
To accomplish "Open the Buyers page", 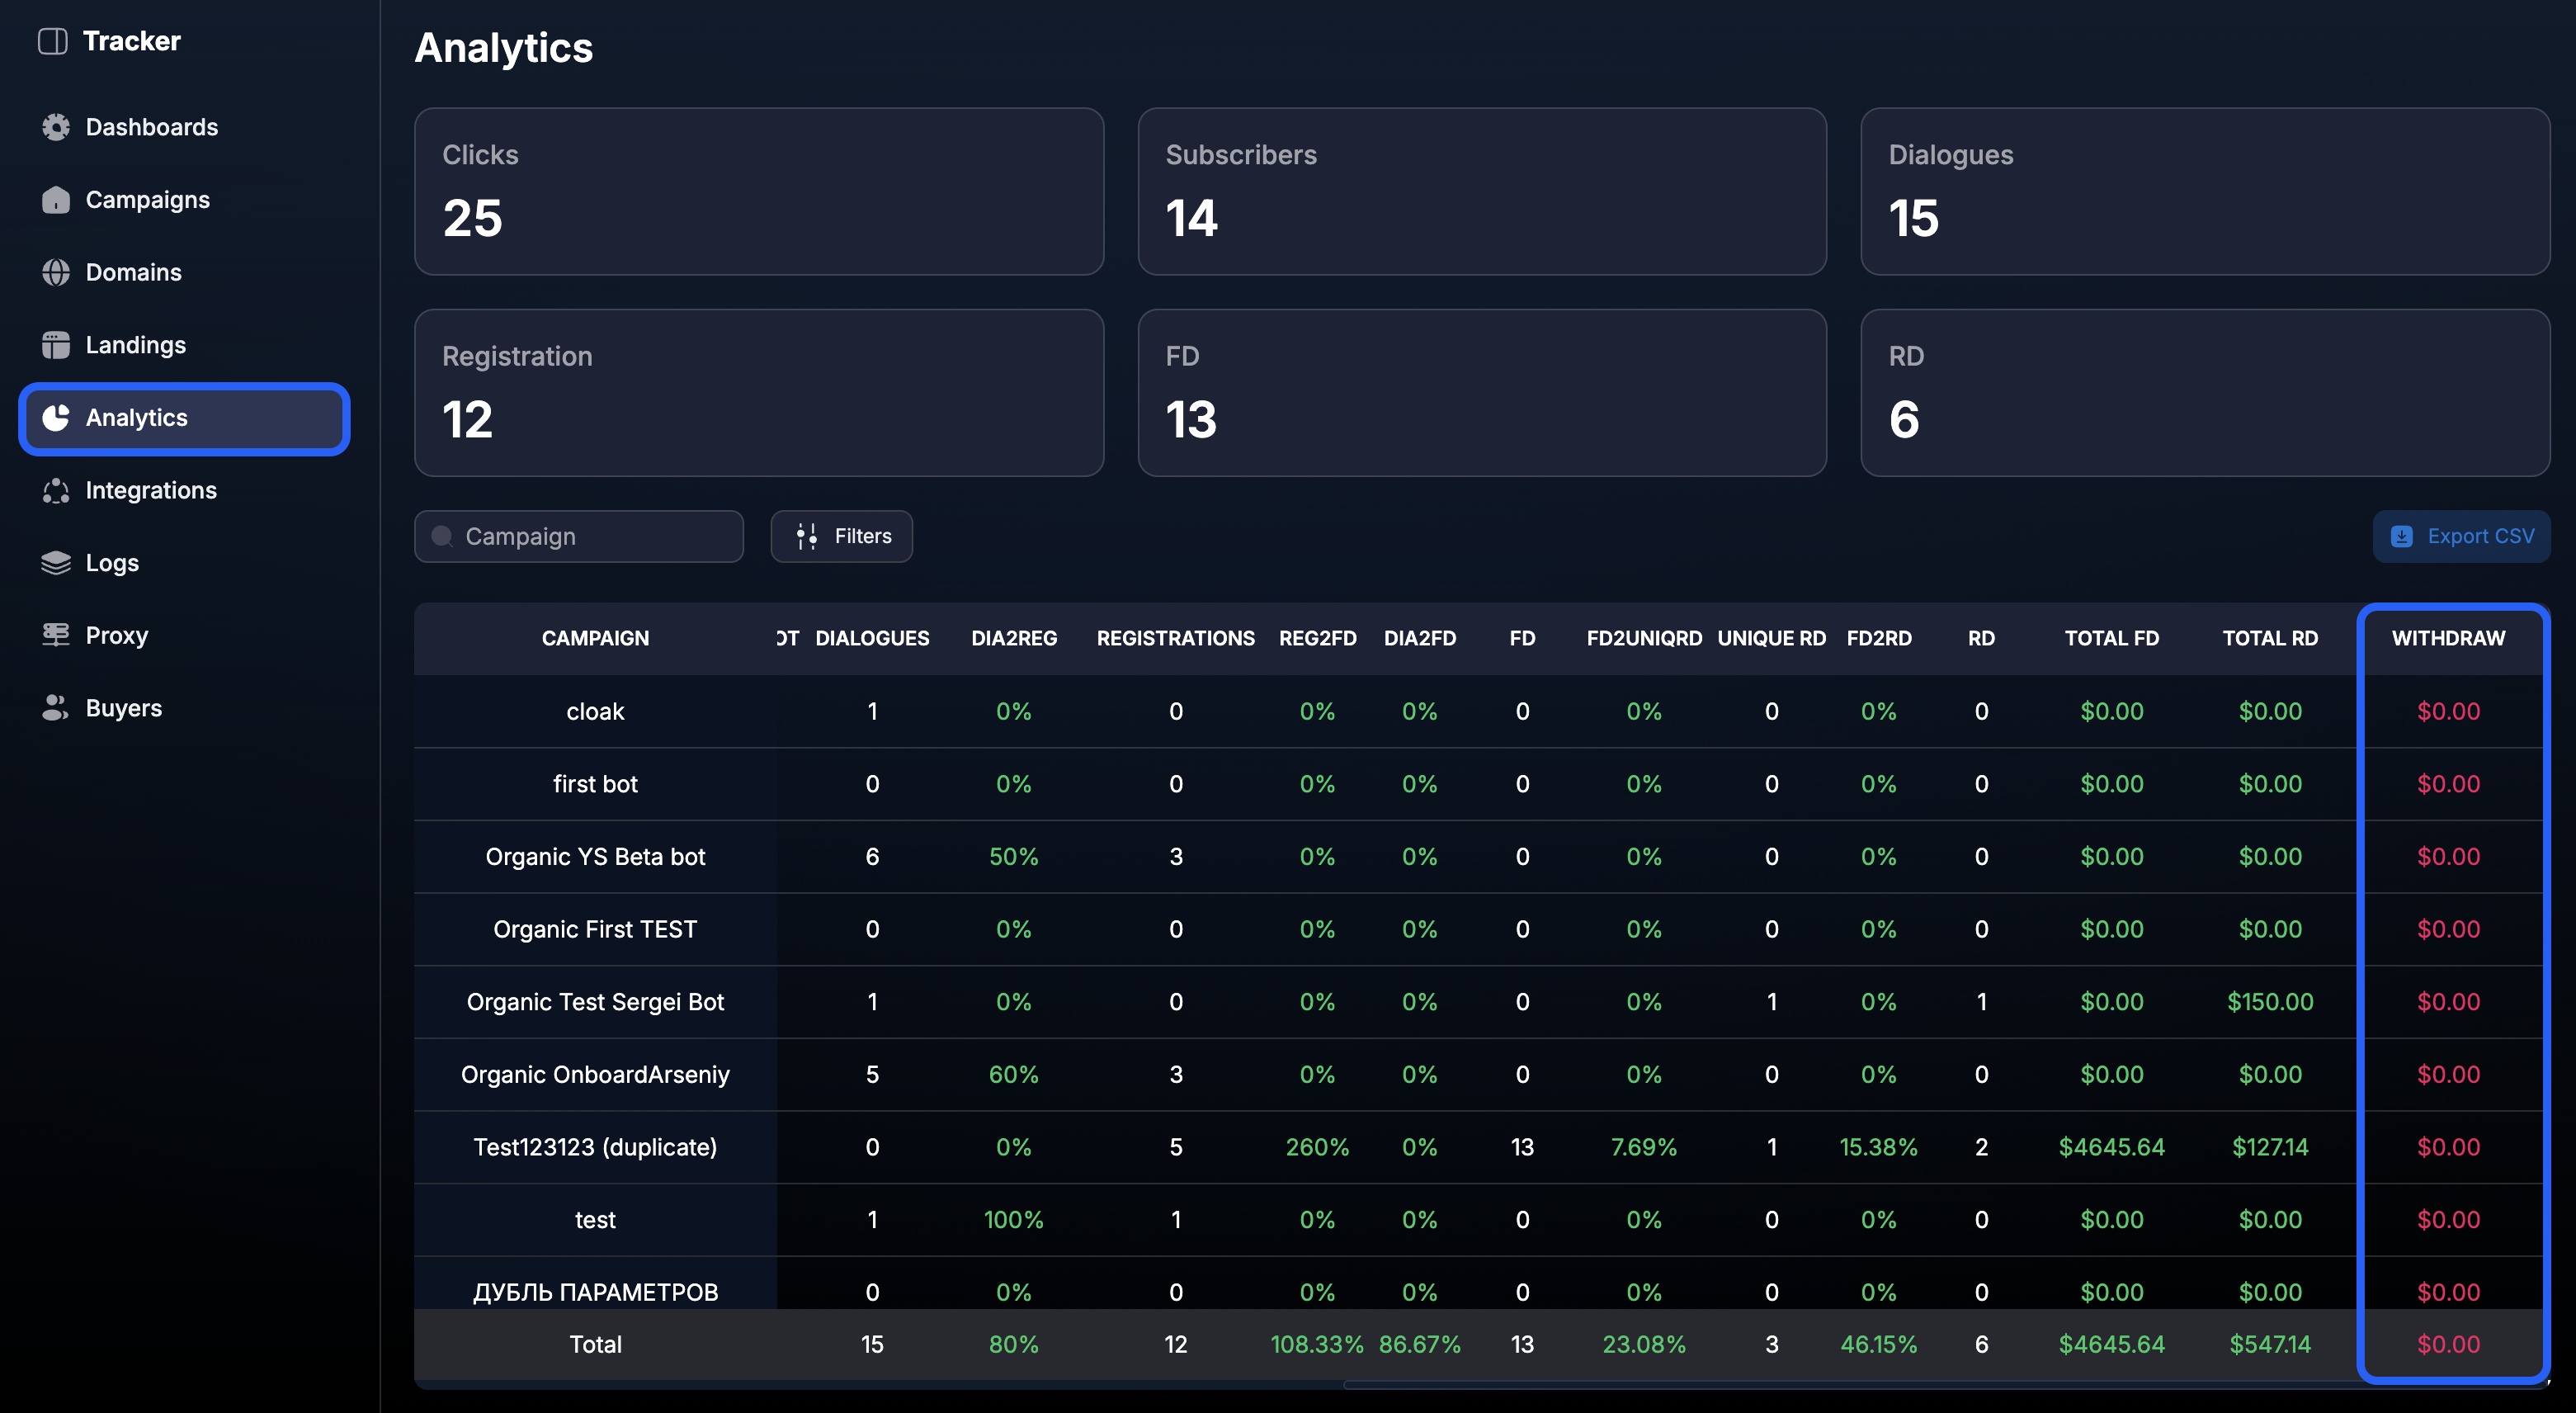I will point(124,708).
